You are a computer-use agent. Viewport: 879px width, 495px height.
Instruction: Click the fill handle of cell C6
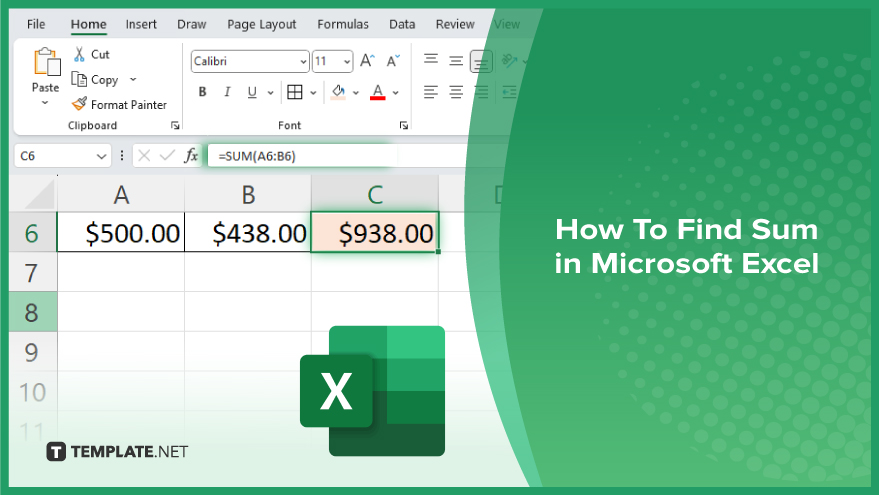pyautogui.click(x=438, y=252)
